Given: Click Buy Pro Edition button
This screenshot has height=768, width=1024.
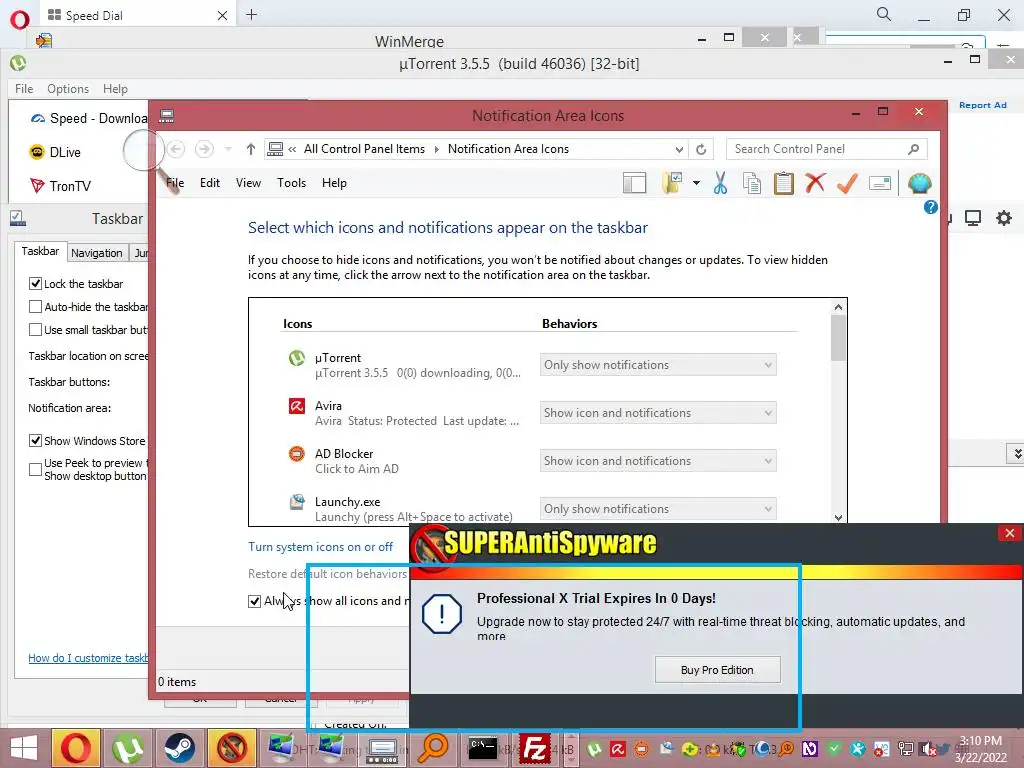Looking at the screenshot, I should [x=717, y=670].
